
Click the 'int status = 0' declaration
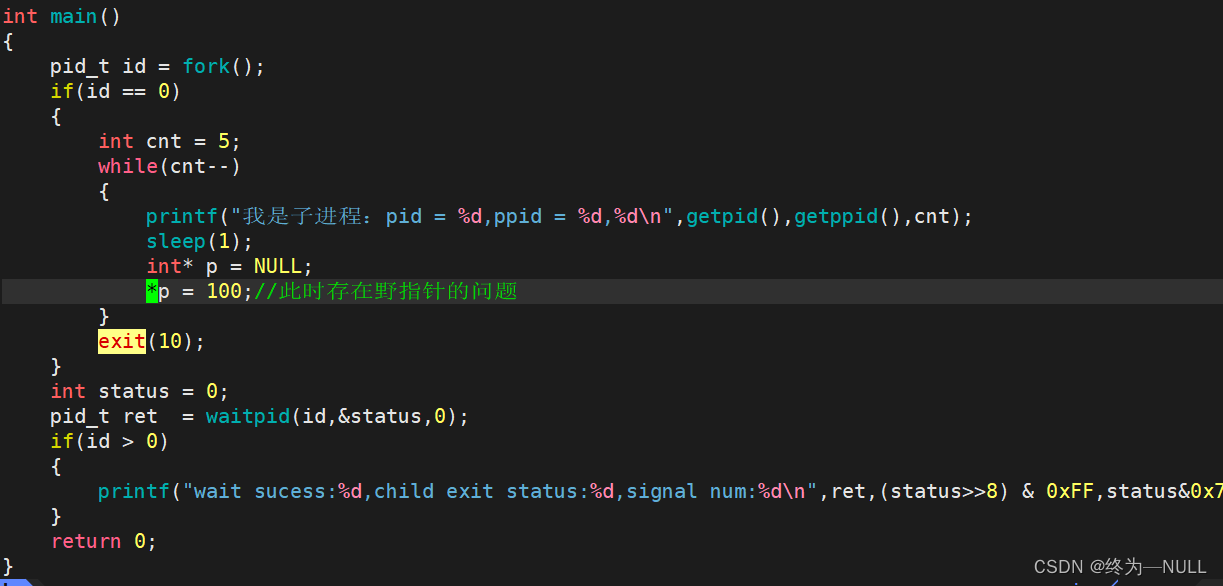pyautogui.click(x=139, y=391)
